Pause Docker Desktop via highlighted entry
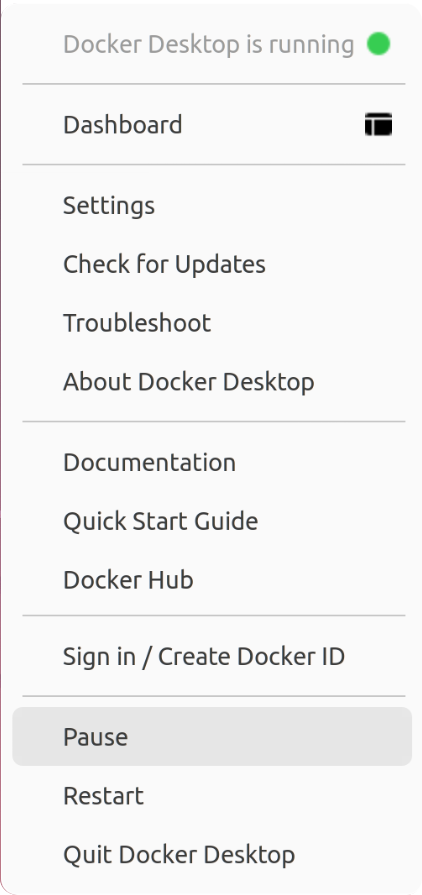This screenshot has height=895, width=422. (212, 736)
